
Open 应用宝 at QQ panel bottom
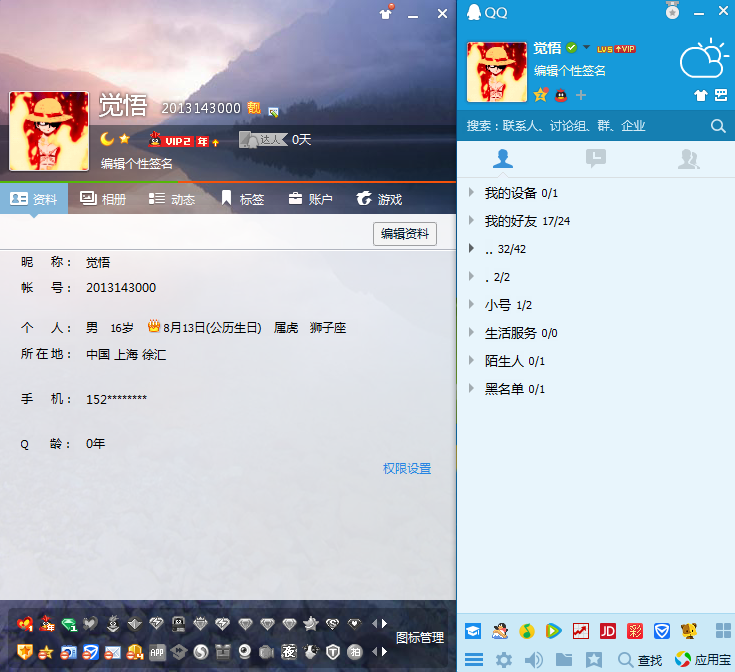(703, 660)
